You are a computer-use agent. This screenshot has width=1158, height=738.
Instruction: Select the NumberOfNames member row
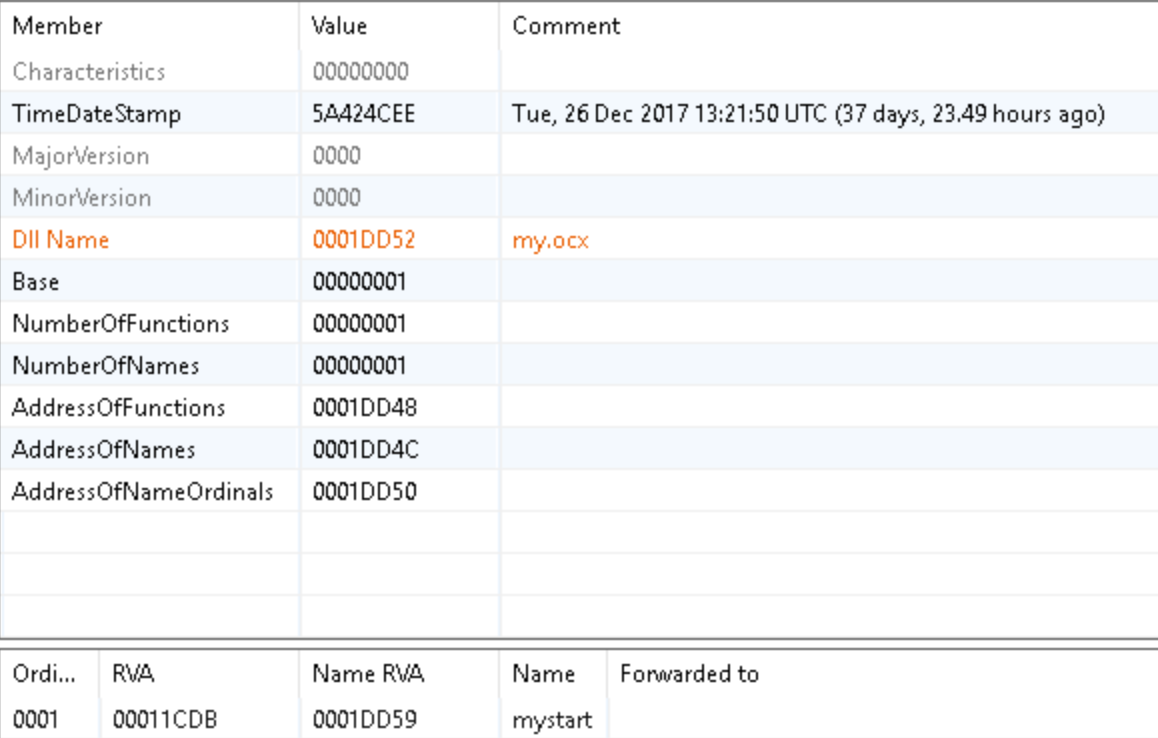tap(105, 366)
